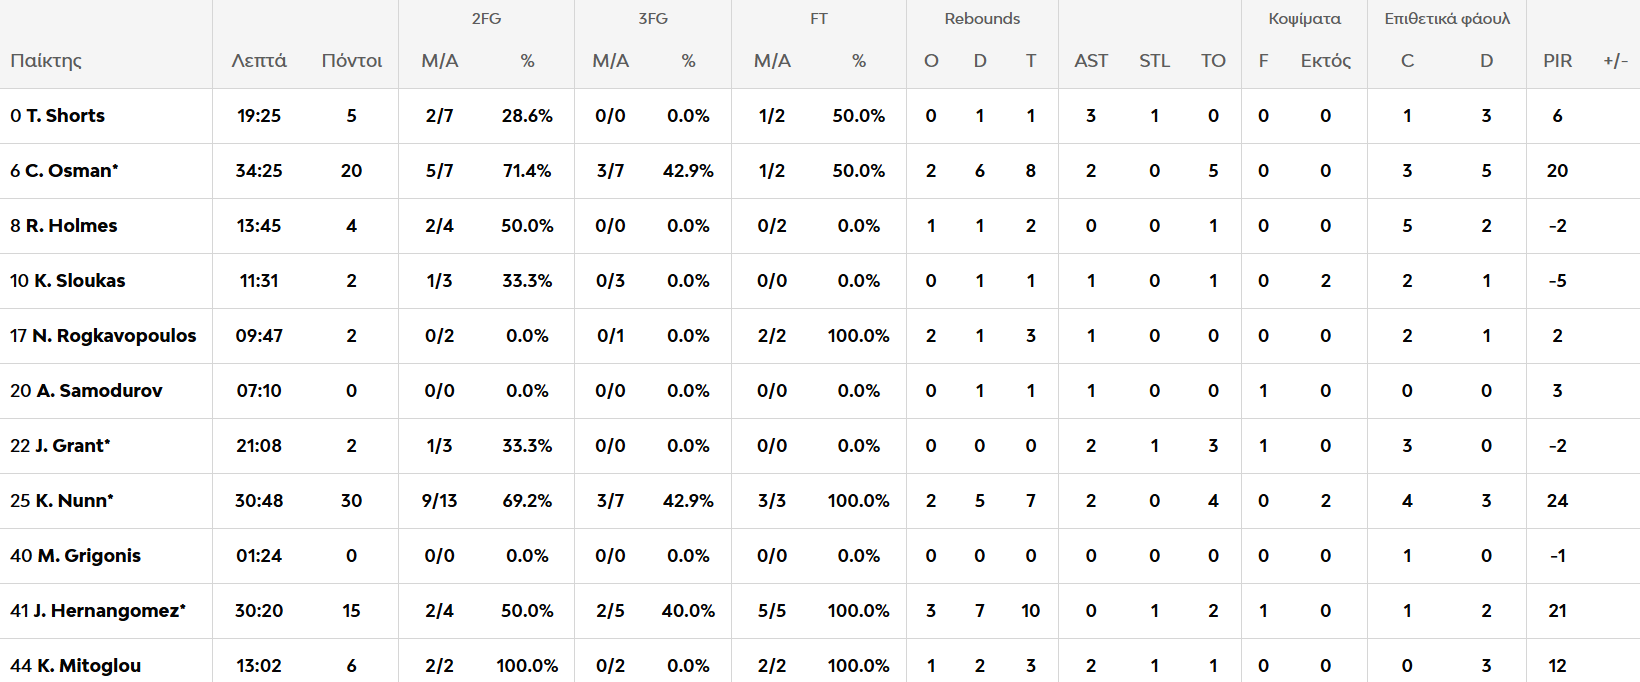Click K. Mitoglou player name
Image resolution: width=1640 pixels, height=682 pixels.
coord(89,666)
